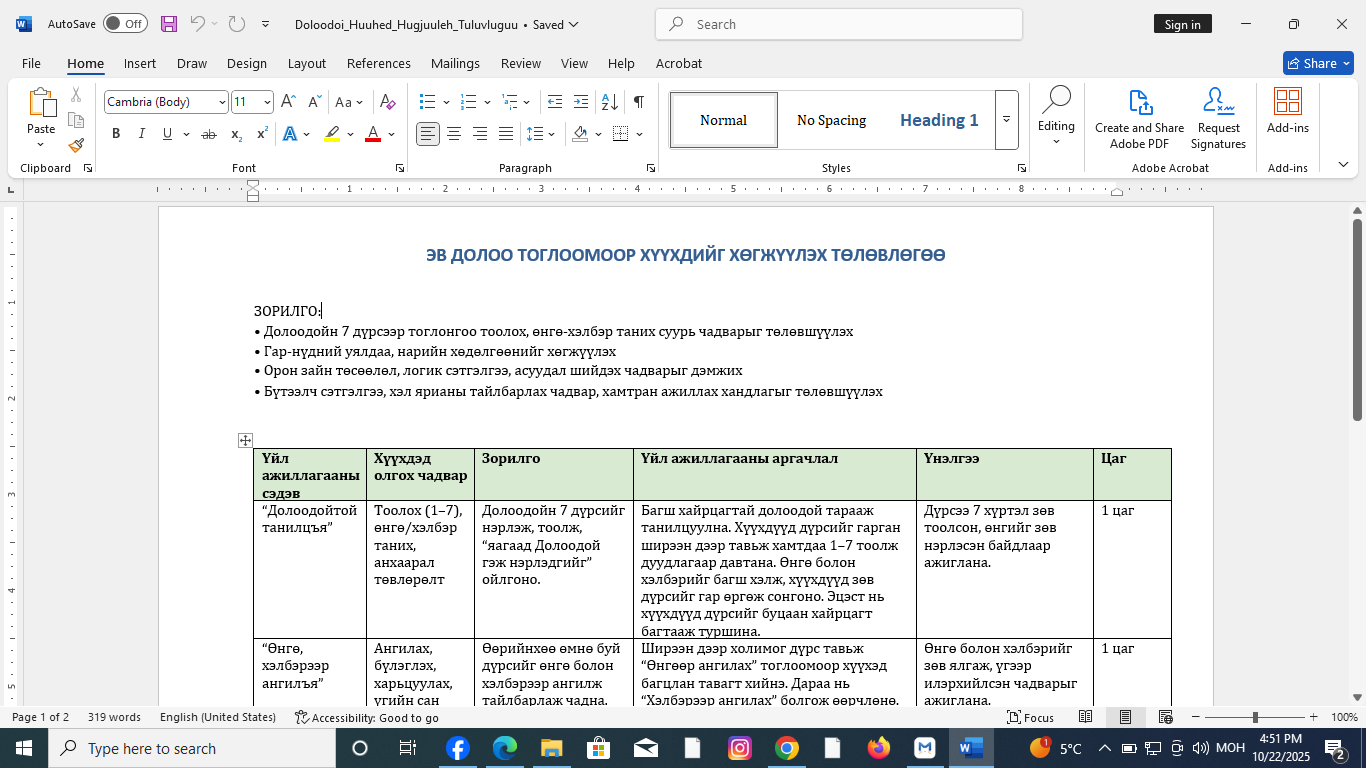
Task: Open the Share menu
Action: click(x=1318, y=62)
